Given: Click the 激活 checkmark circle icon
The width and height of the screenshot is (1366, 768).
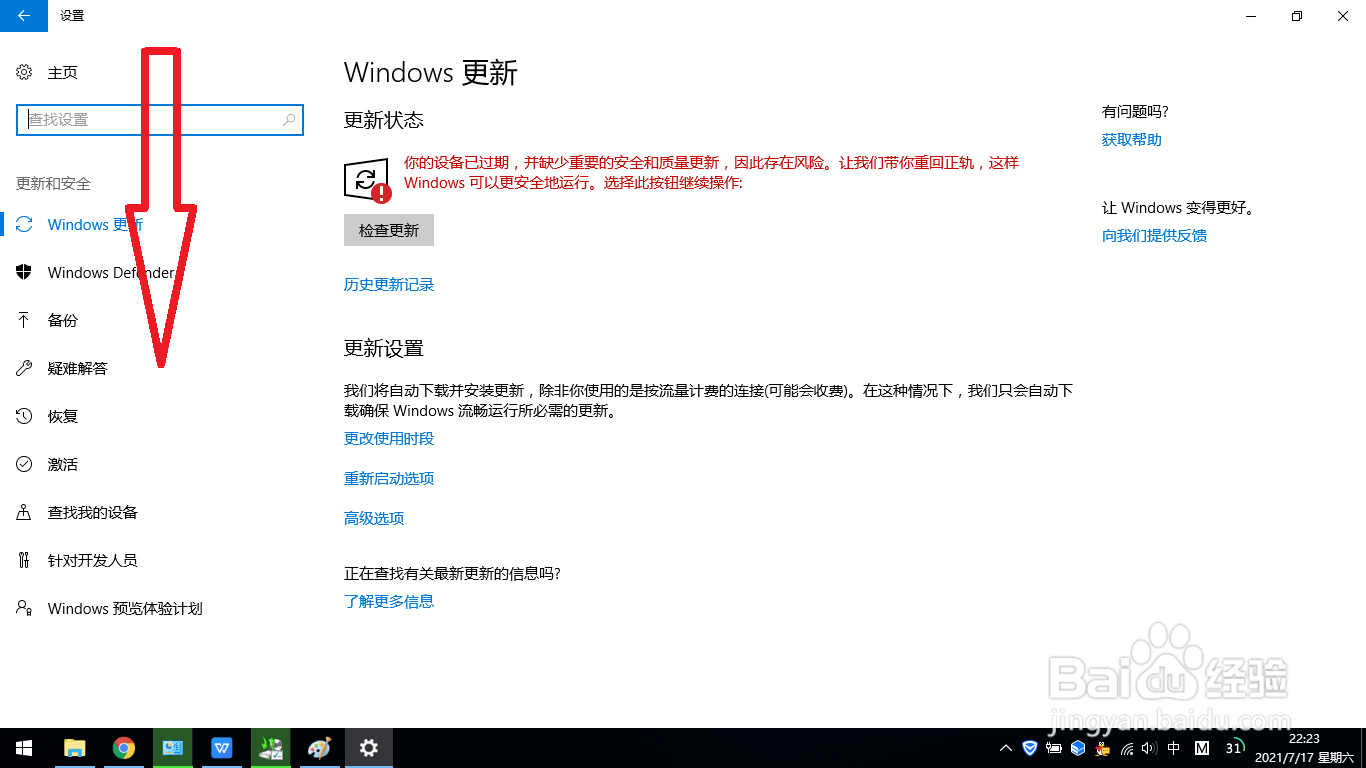Looking at the screenshot, I should [x=25, y=464].
